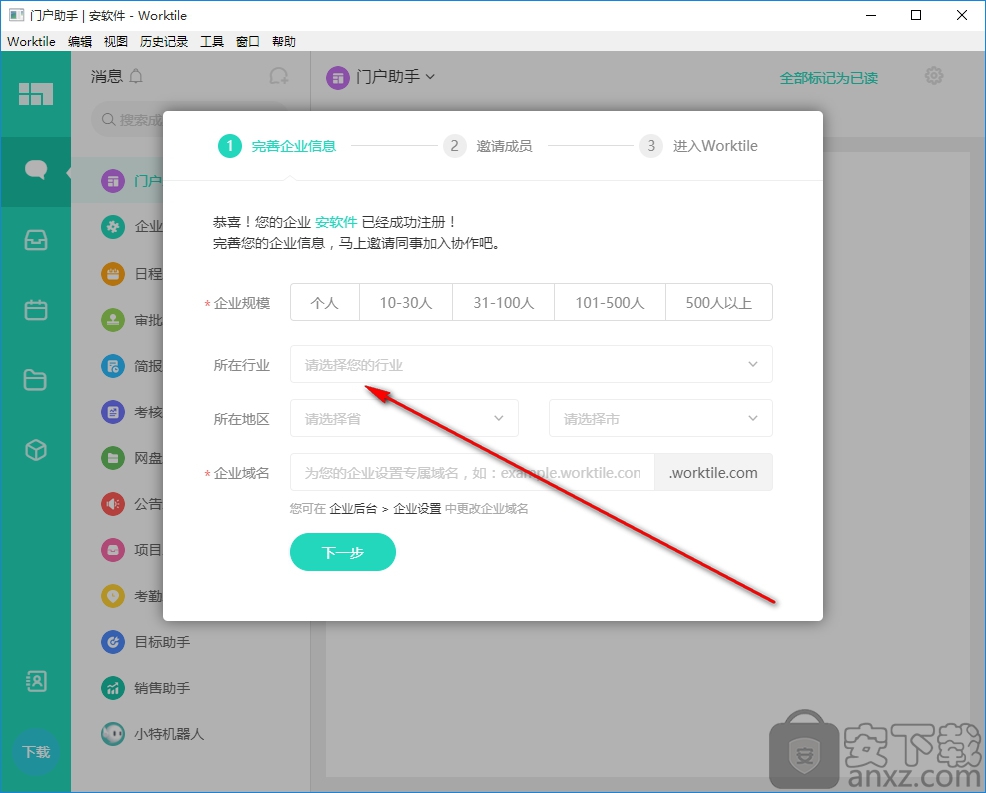Click the 安软件 company name link
Viewport: 986px width, 793px height.
pyautogui.click(x=336, y=222)
